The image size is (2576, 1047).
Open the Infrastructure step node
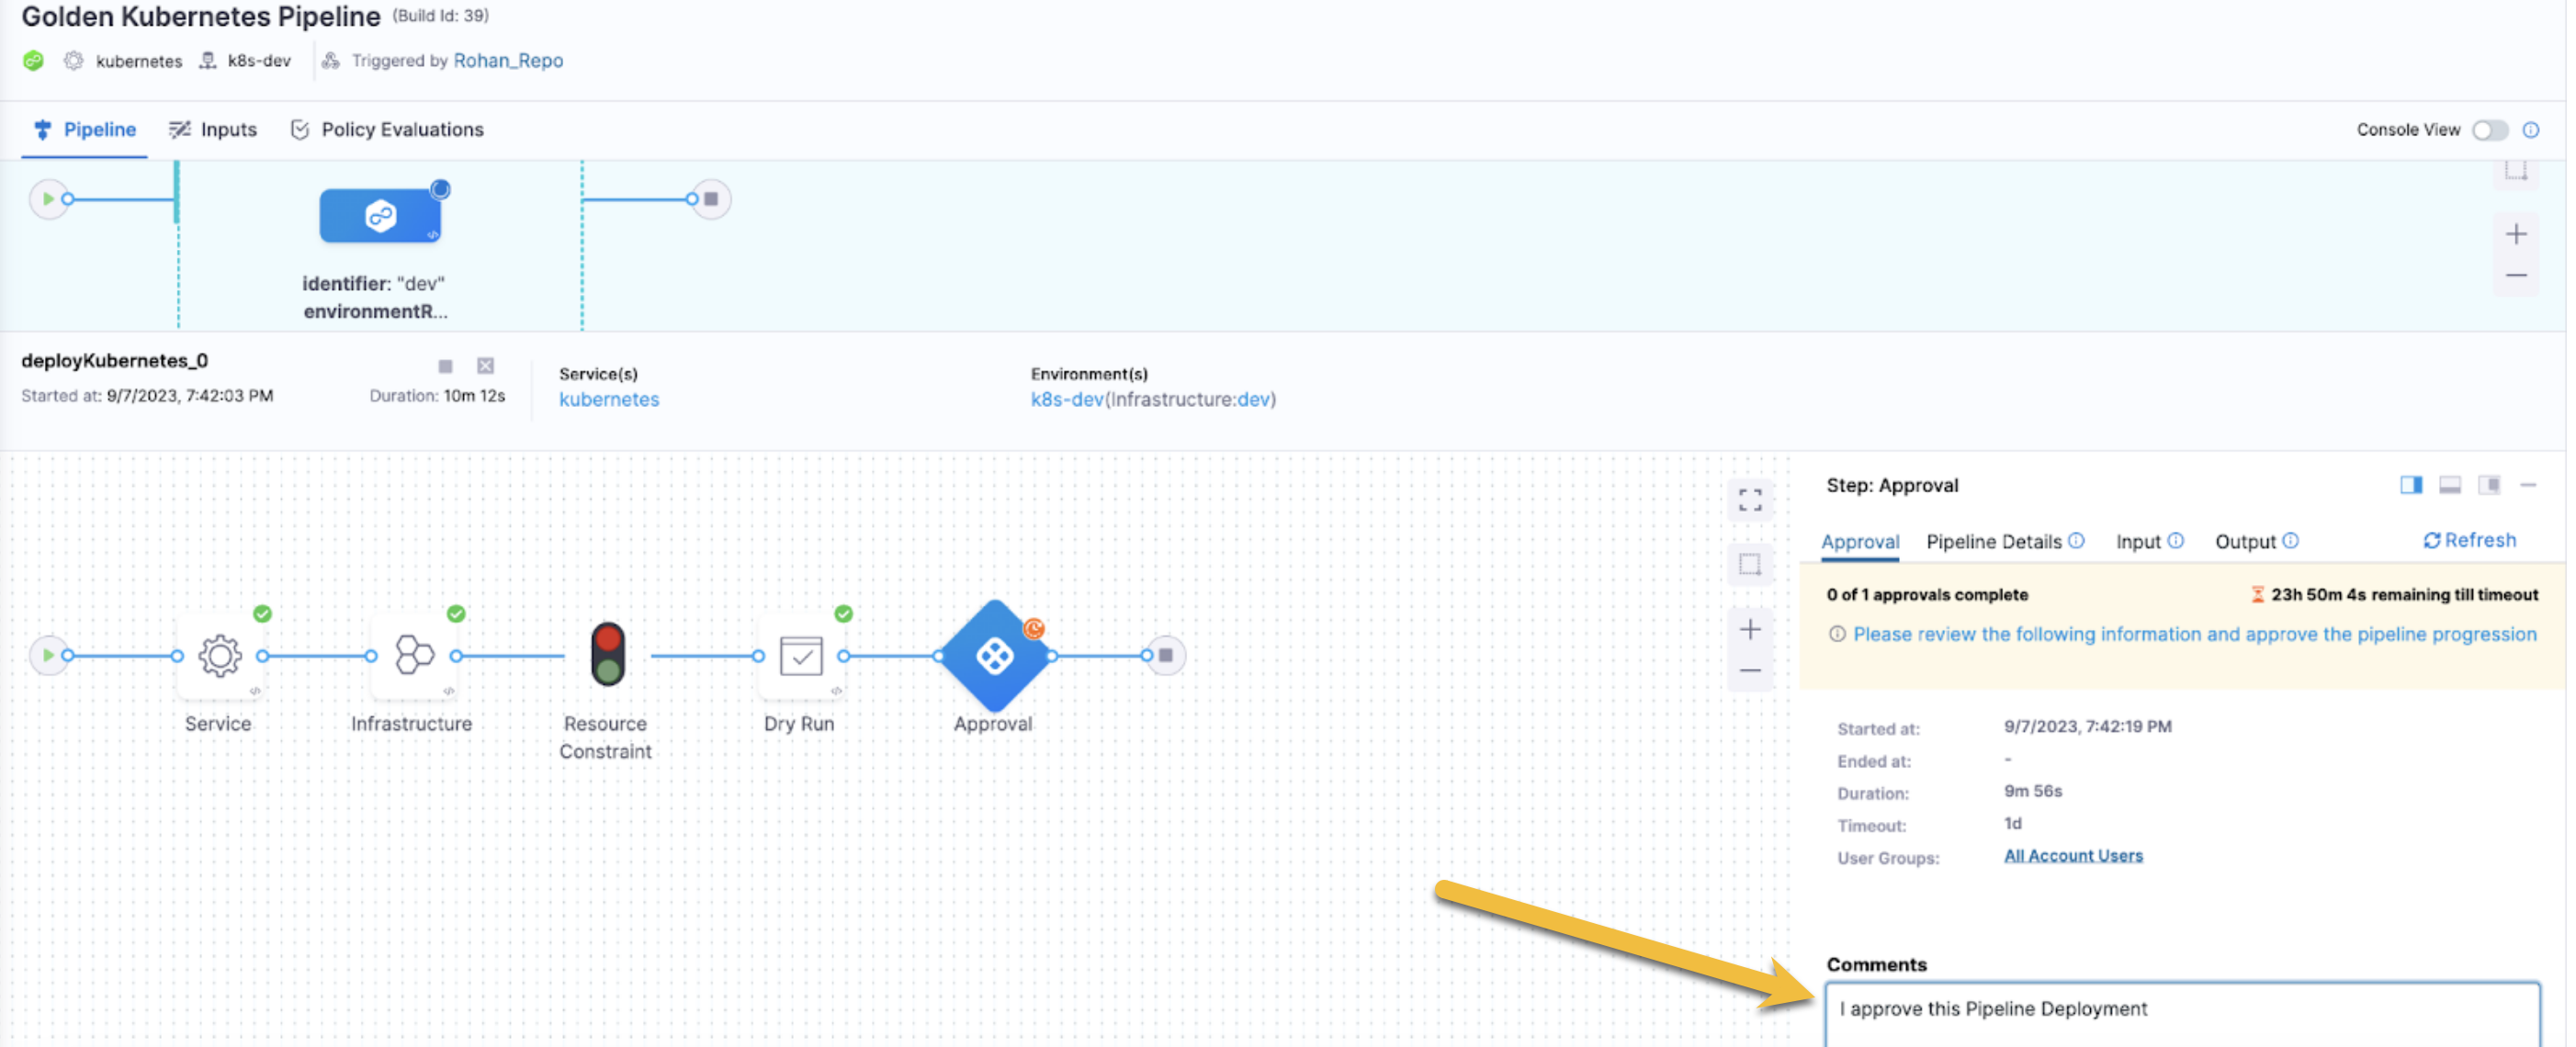pos(414,656)
